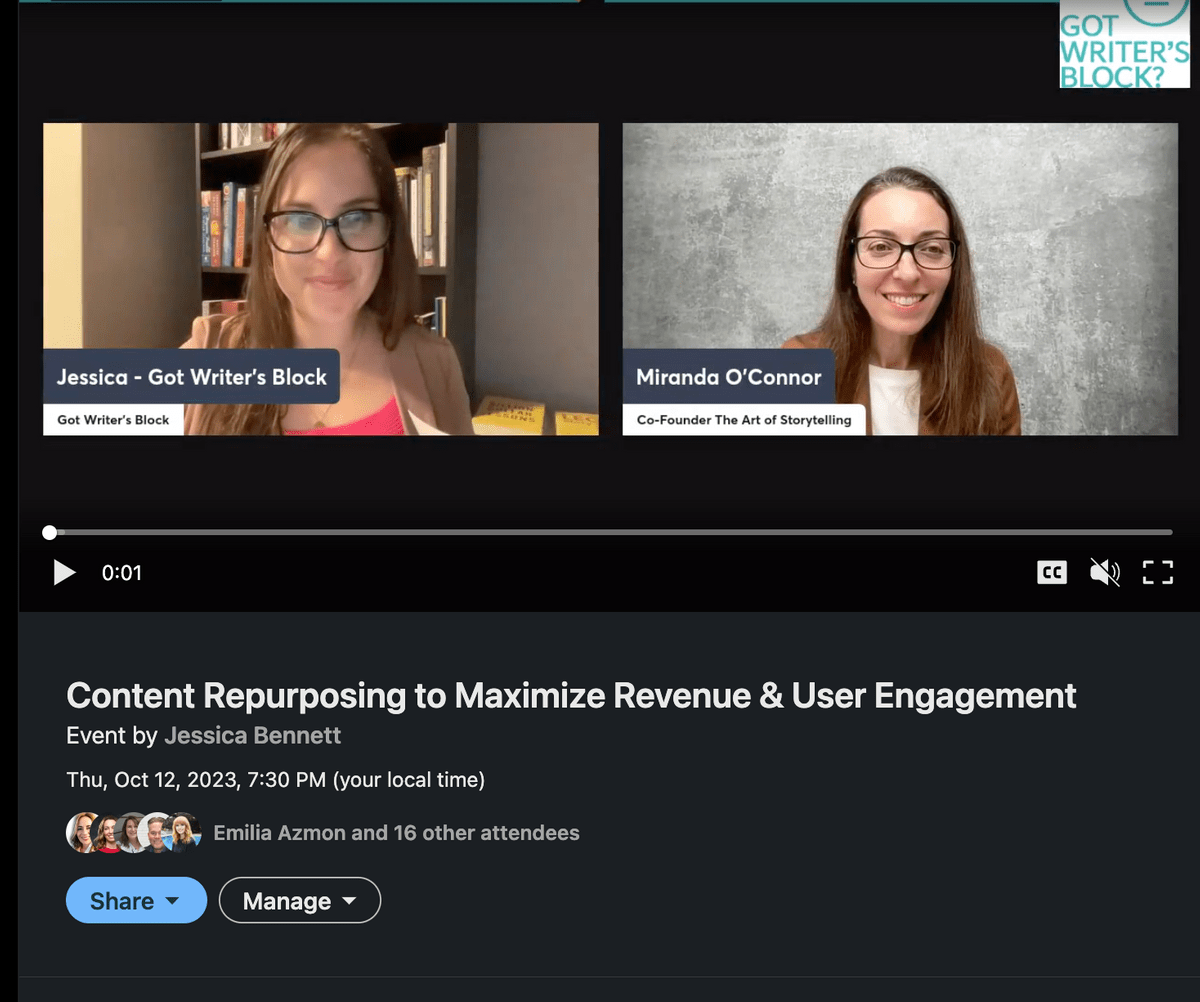This screenshot has height=1002, width=1200.
Task: Enter fullscreen video mode
Action: 1157,573
